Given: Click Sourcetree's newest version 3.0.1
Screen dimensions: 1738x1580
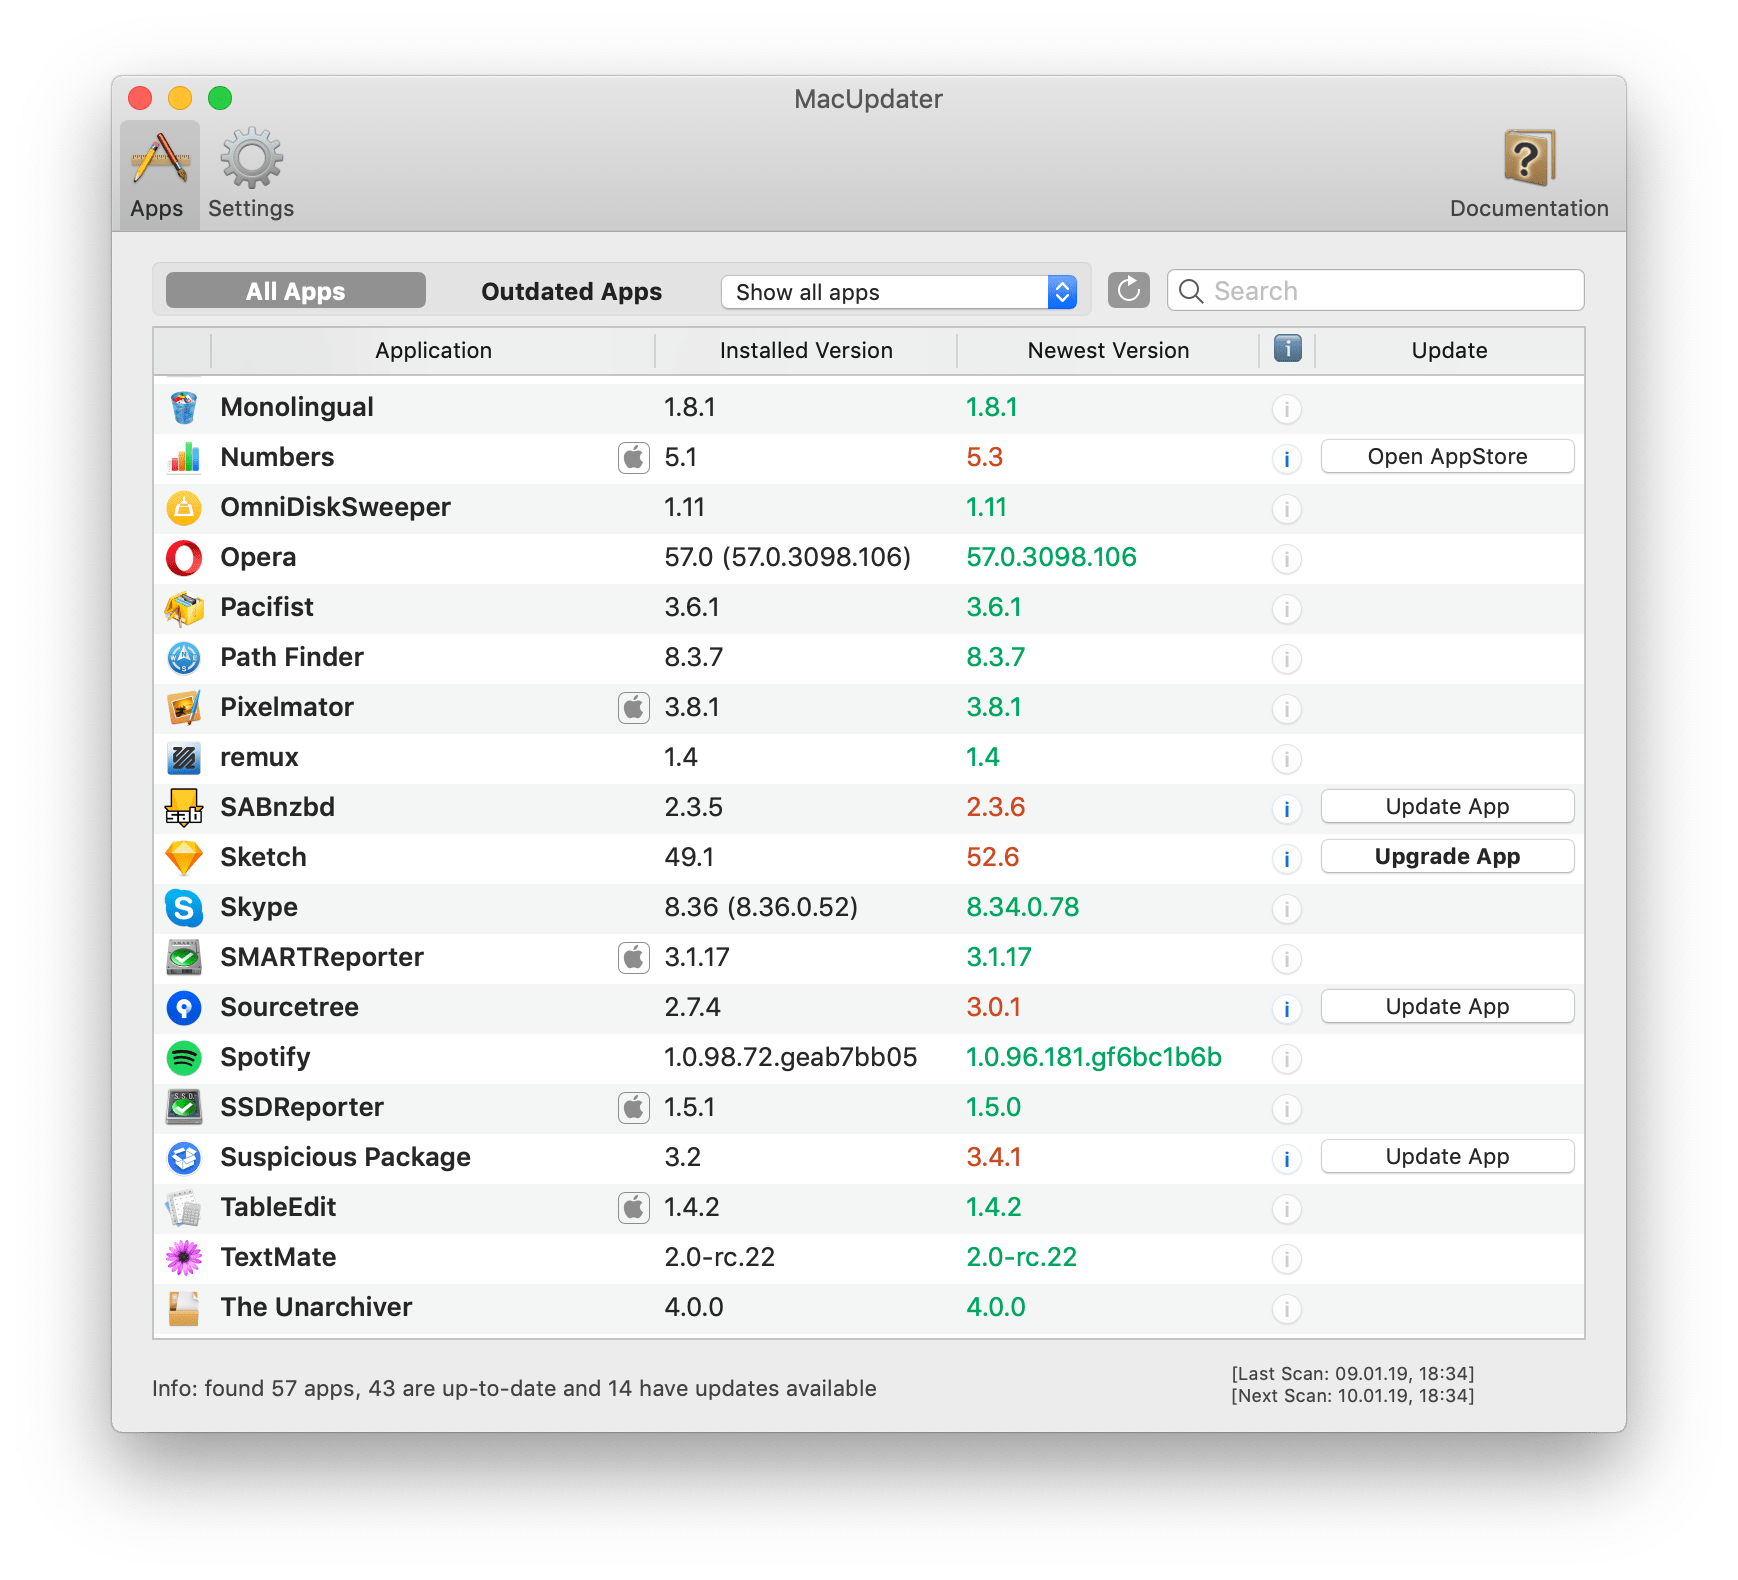Looking at the screenshot, I should 993,1007.
